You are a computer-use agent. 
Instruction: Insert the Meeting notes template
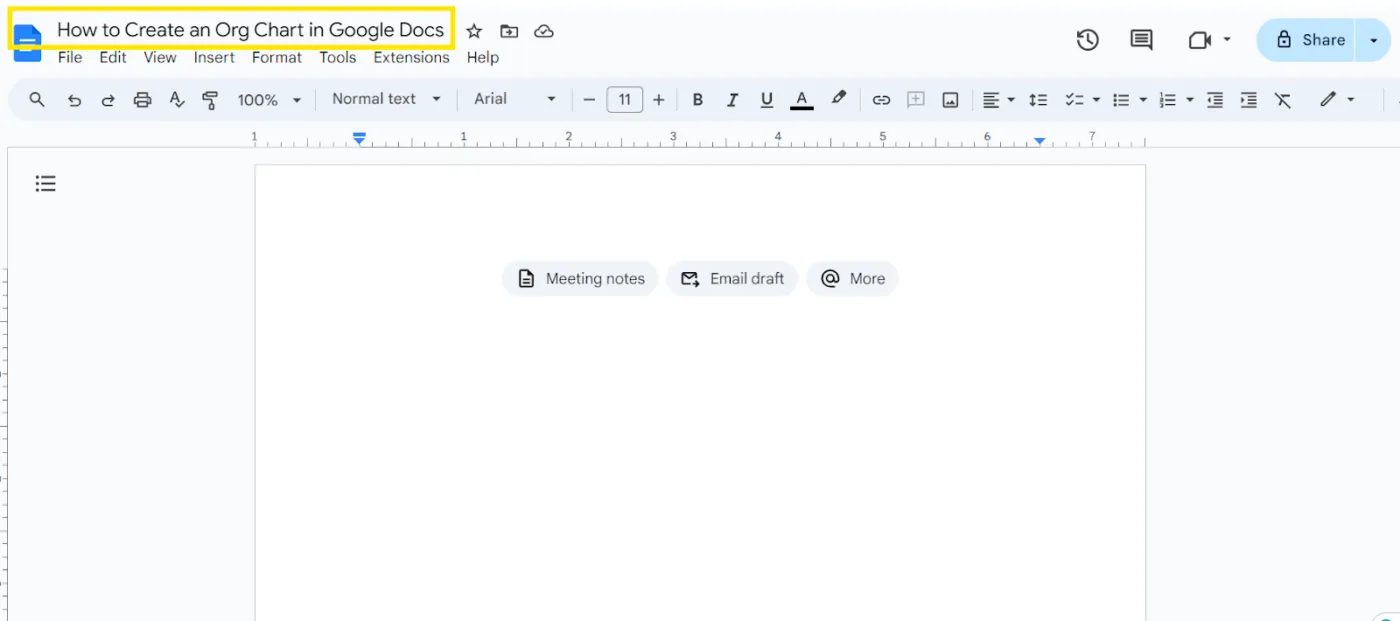[x=580, y=279]
